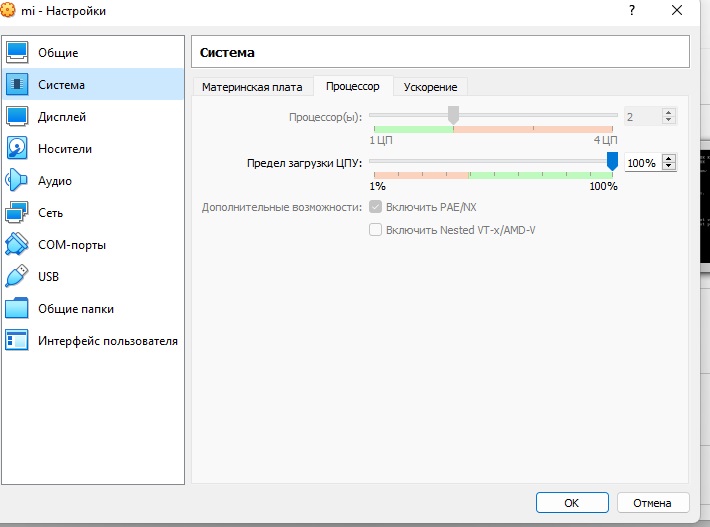Image resolution: width=710 pixels, height=527 pixels.
Task: Toggle the Включить PAE/NX checkbox
Action: click(x=376, y=207)
